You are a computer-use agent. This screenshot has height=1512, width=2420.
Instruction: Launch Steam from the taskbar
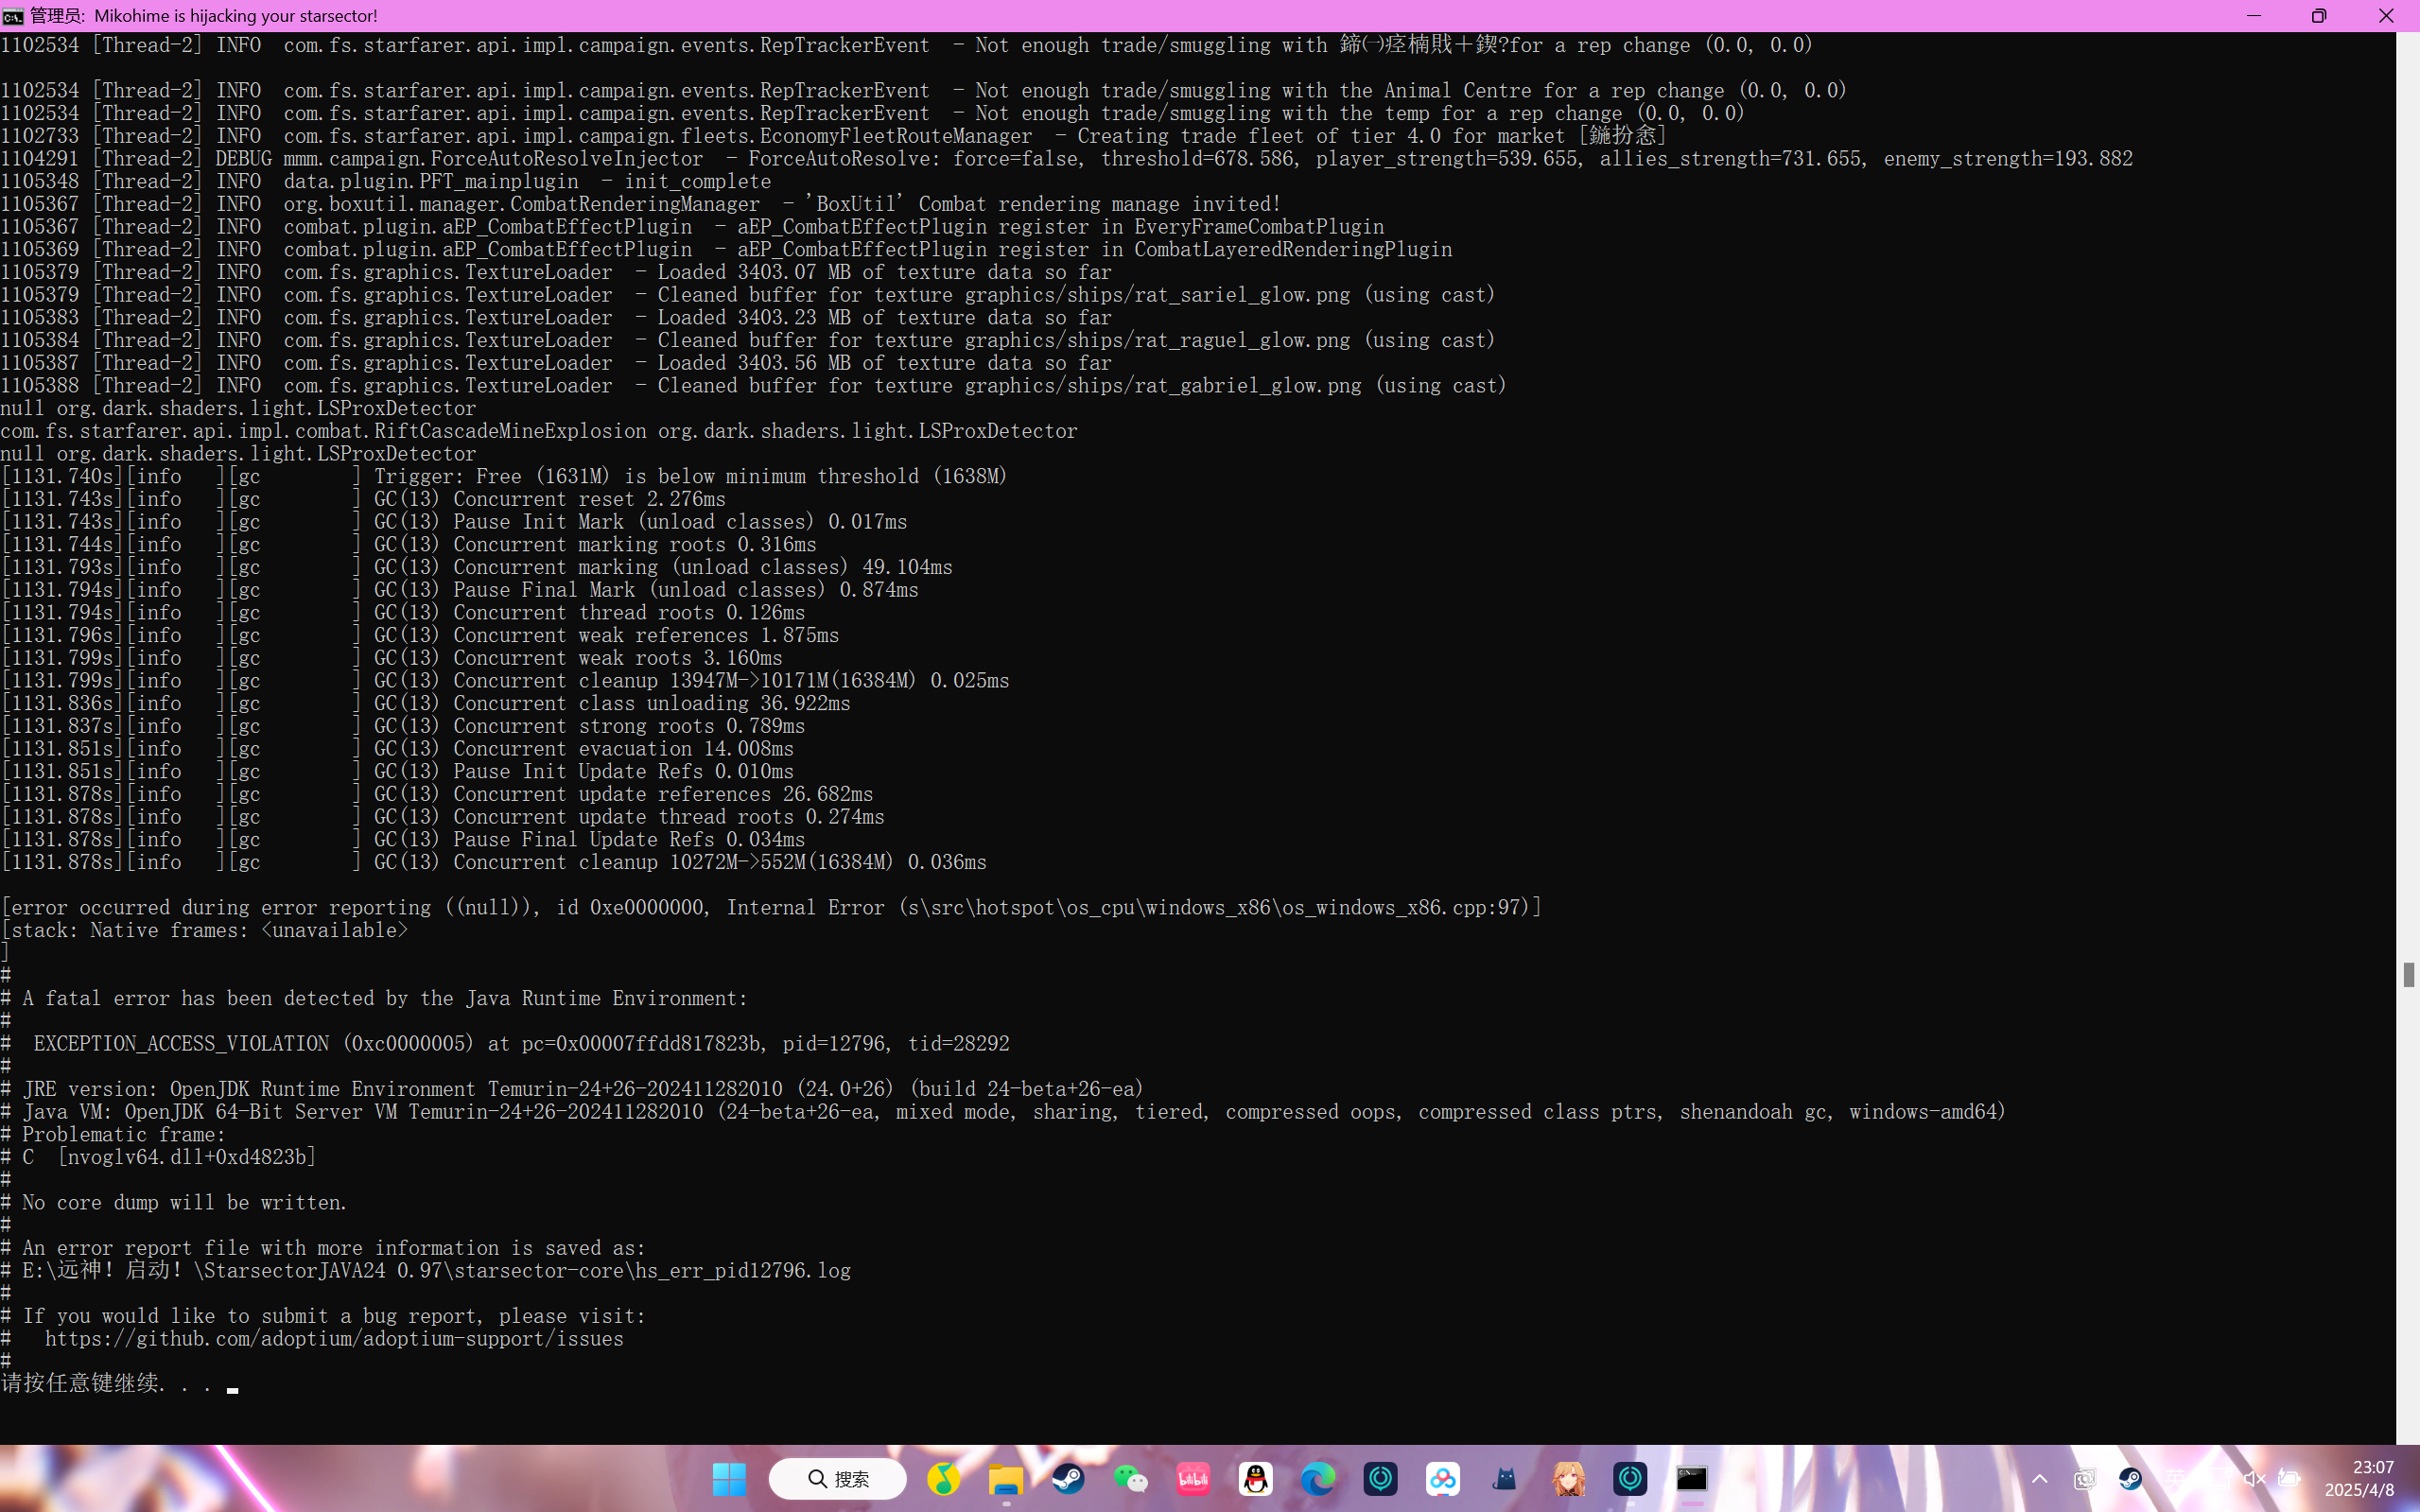point(1068,1478)
